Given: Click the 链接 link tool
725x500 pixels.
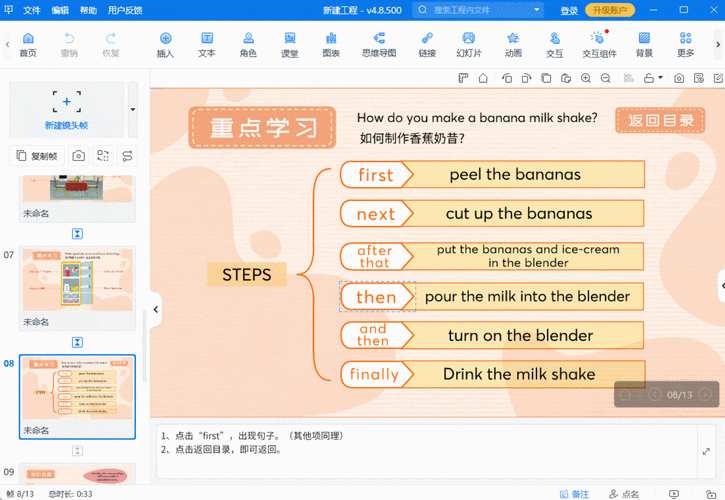Looking at the screenshot, I should pyautogui.click(x=427, y=44).
